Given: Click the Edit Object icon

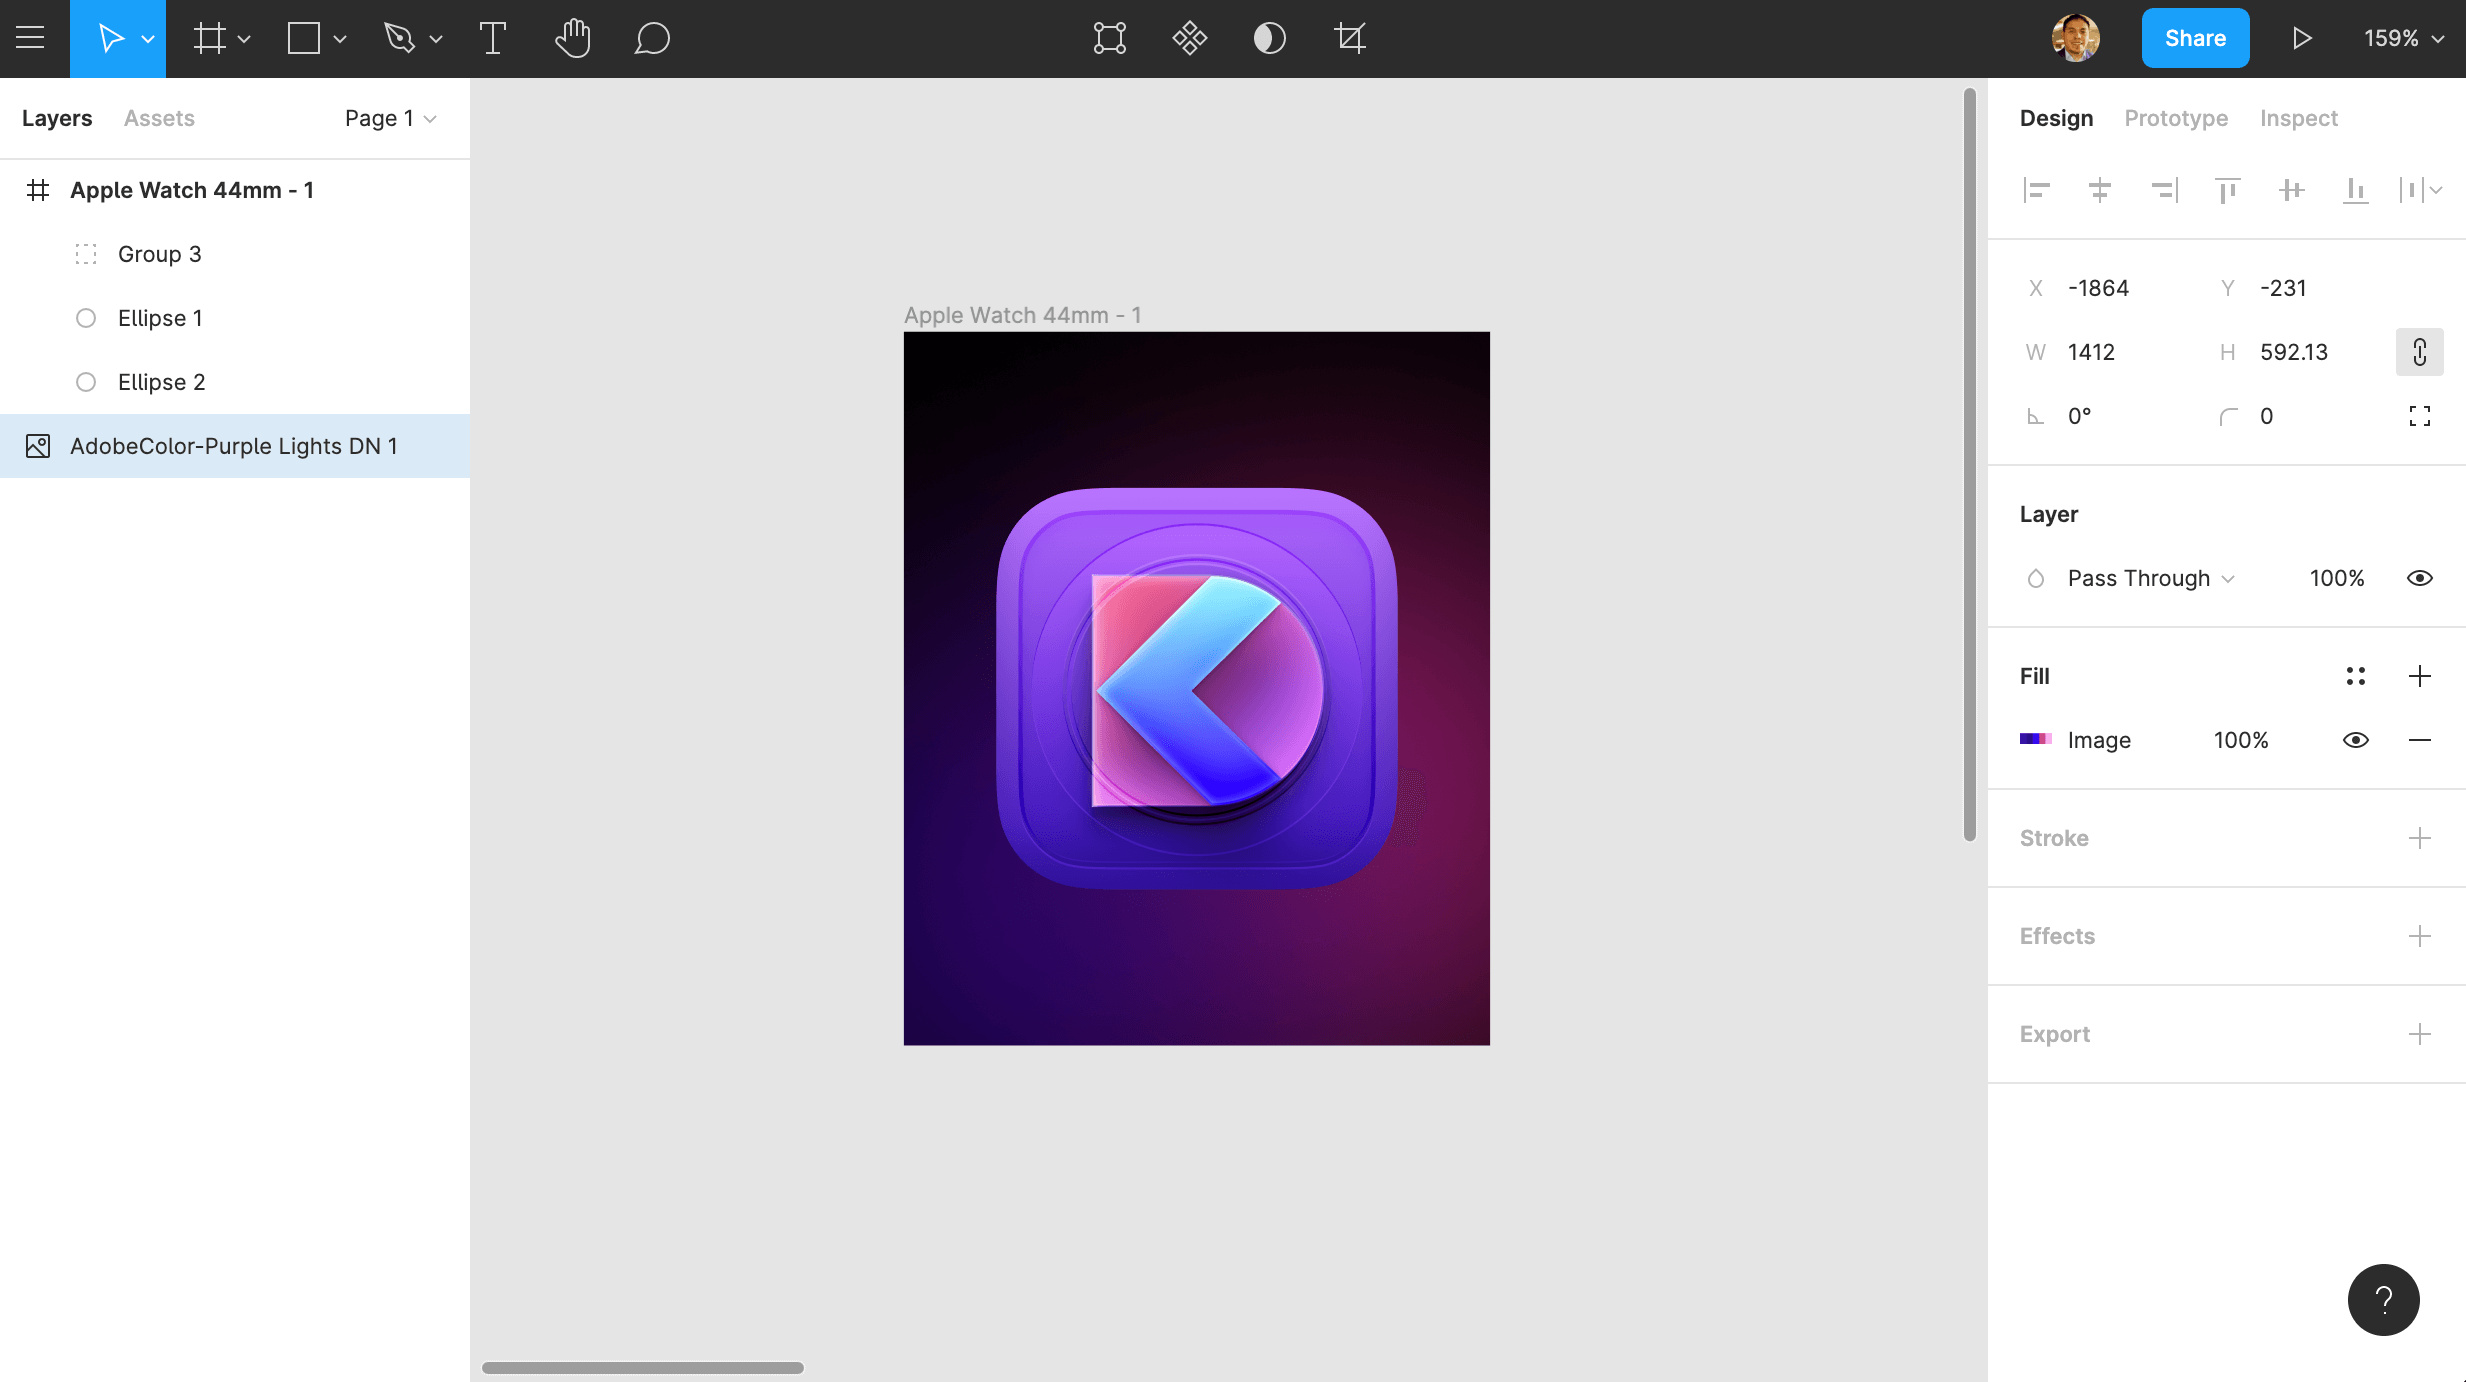Looking at the screenshot, I should [x=1110, y=39].
